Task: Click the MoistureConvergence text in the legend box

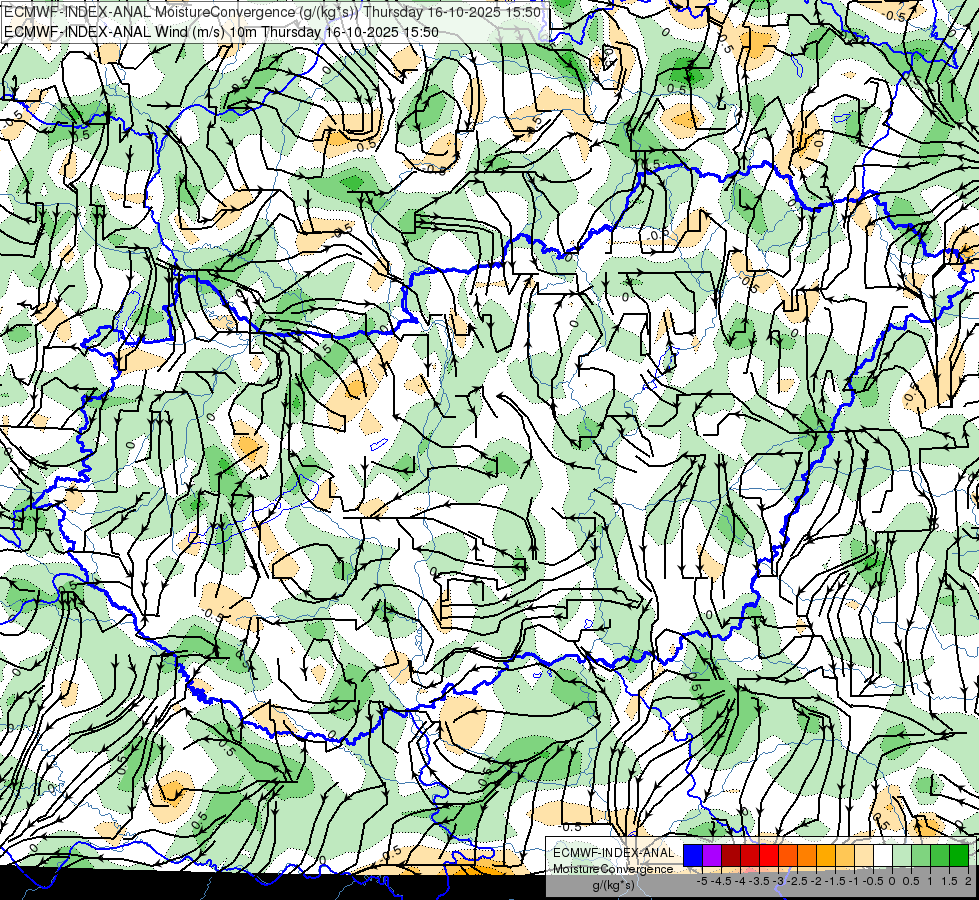Action: pos(613,869)
